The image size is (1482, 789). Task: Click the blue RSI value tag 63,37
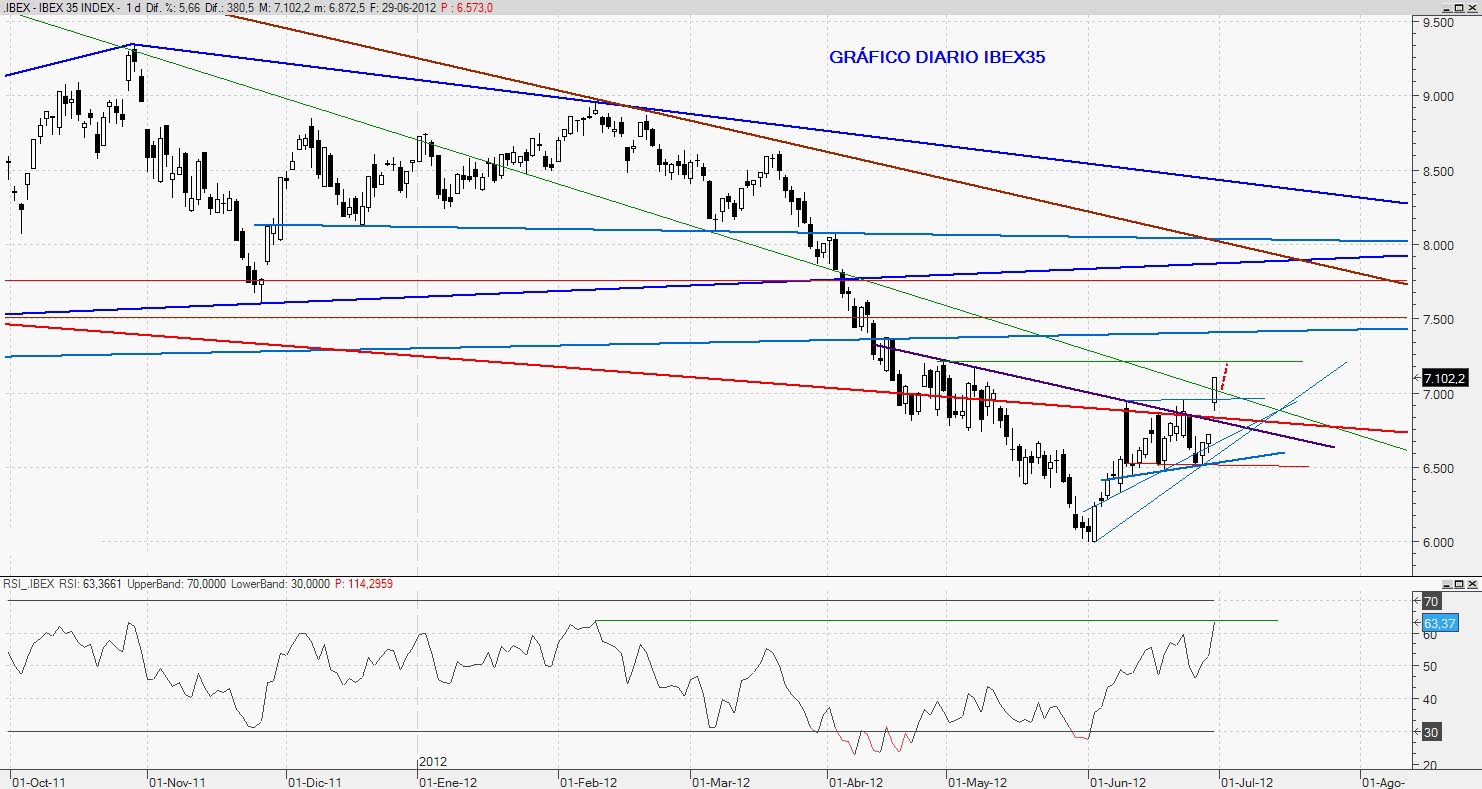[x=1437, y=622]
